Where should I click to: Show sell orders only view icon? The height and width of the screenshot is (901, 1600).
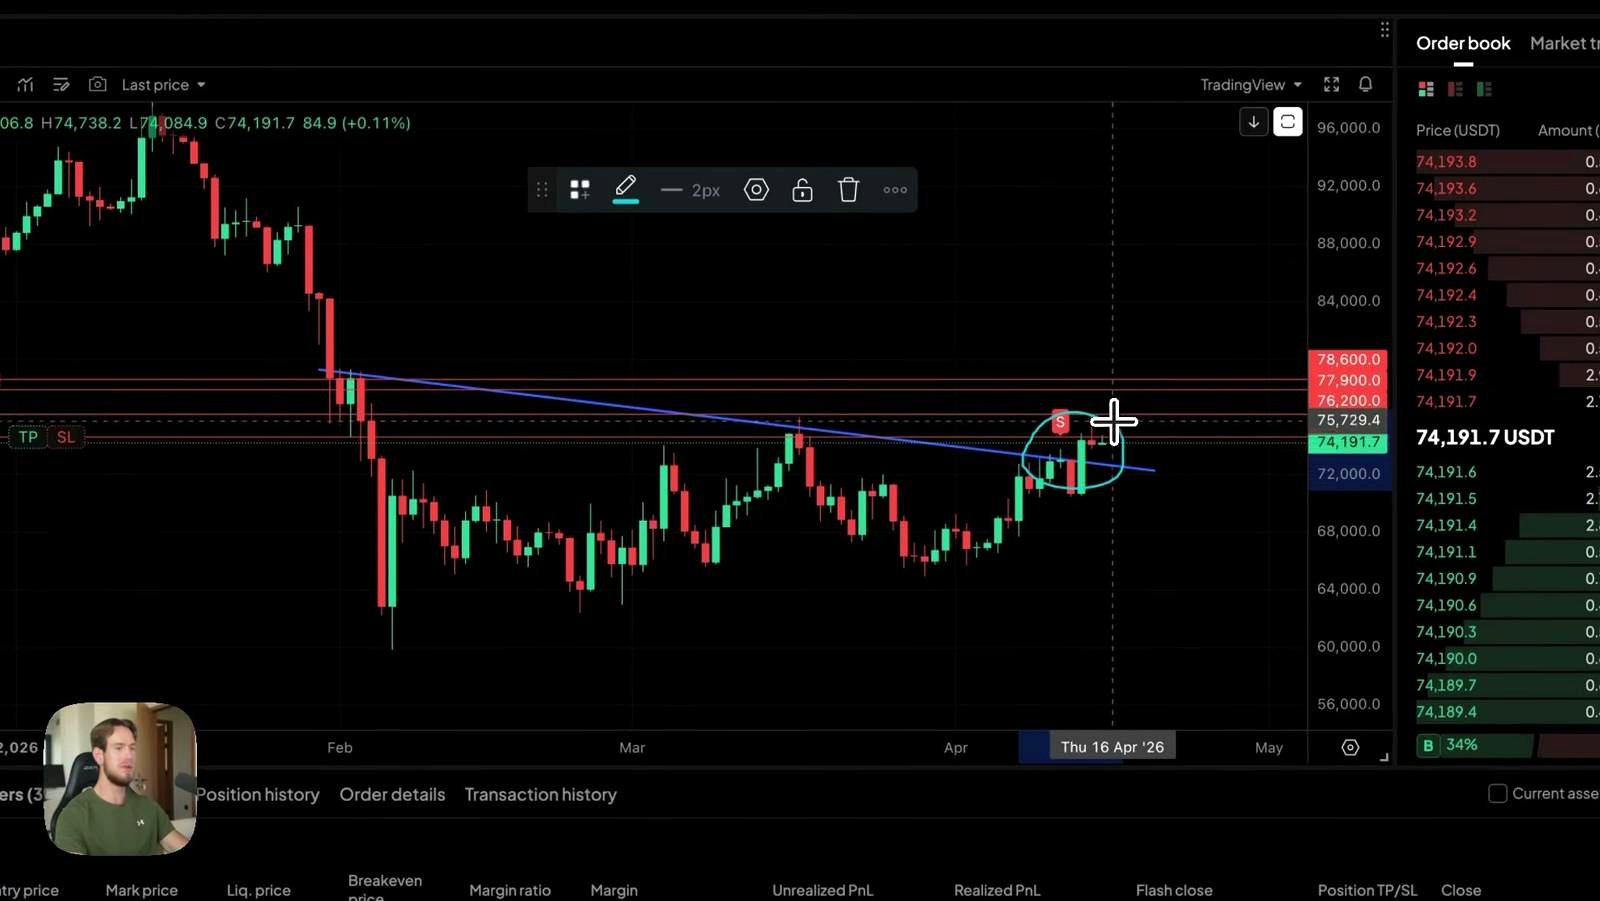click(1455, 89)
